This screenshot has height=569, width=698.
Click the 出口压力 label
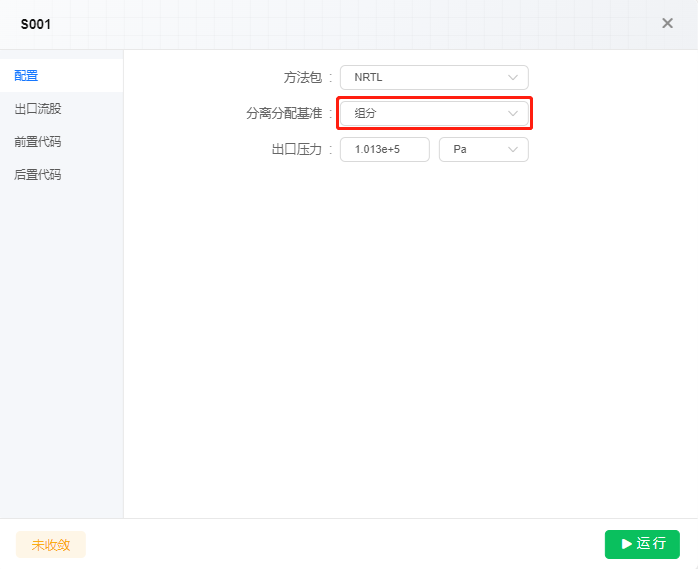(296, 150)
